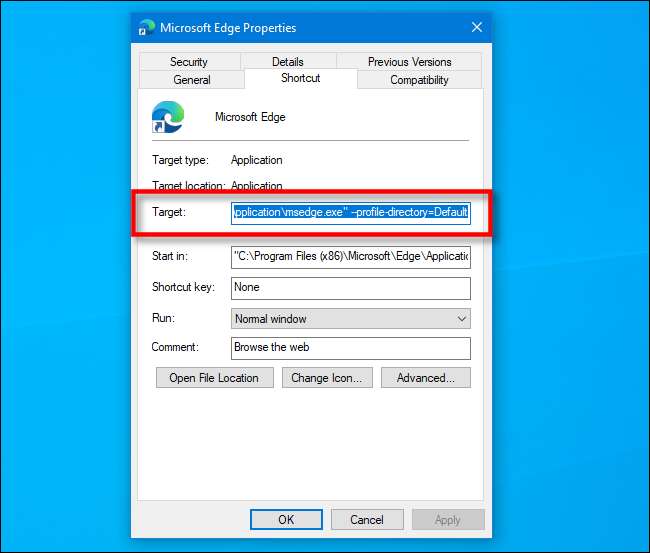Click the Target type value Application
The width and height of the screenshot is (650, 553).
pos(257,160)
